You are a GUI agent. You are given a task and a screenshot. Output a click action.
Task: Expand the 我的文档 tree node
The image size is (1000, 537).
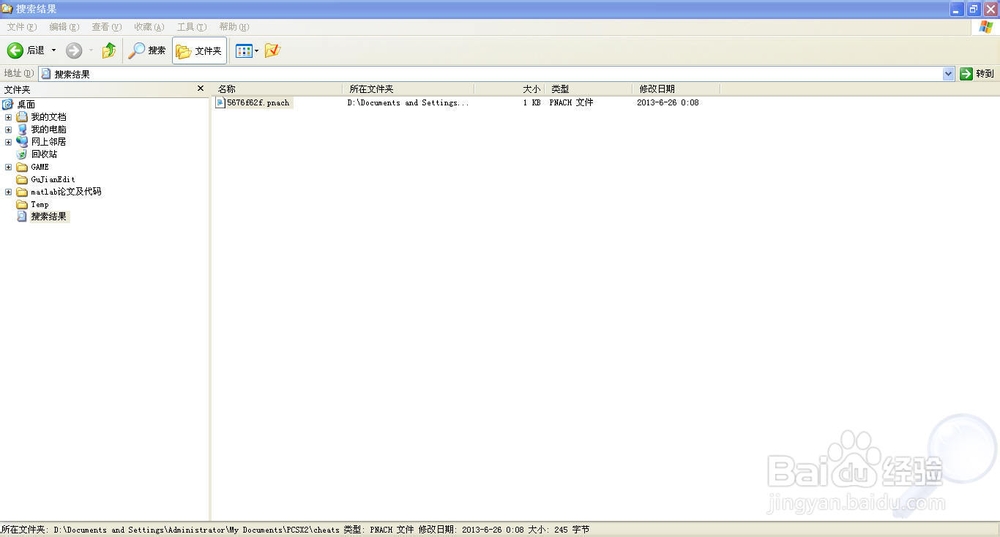click(x=8, y=117)
